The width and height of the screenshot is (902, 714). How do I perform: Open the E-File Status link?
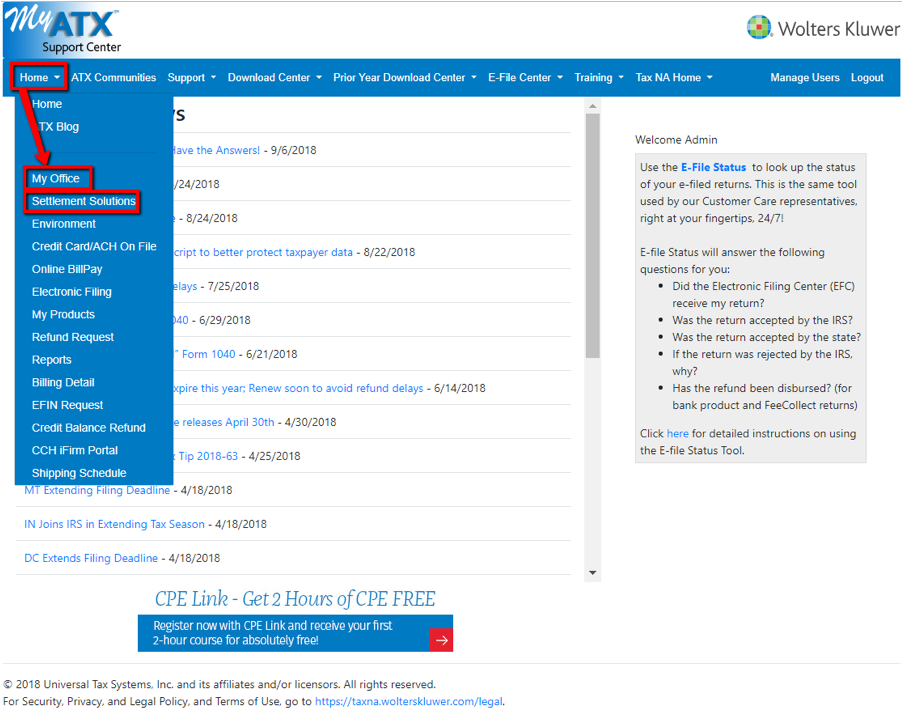(713, 168)
